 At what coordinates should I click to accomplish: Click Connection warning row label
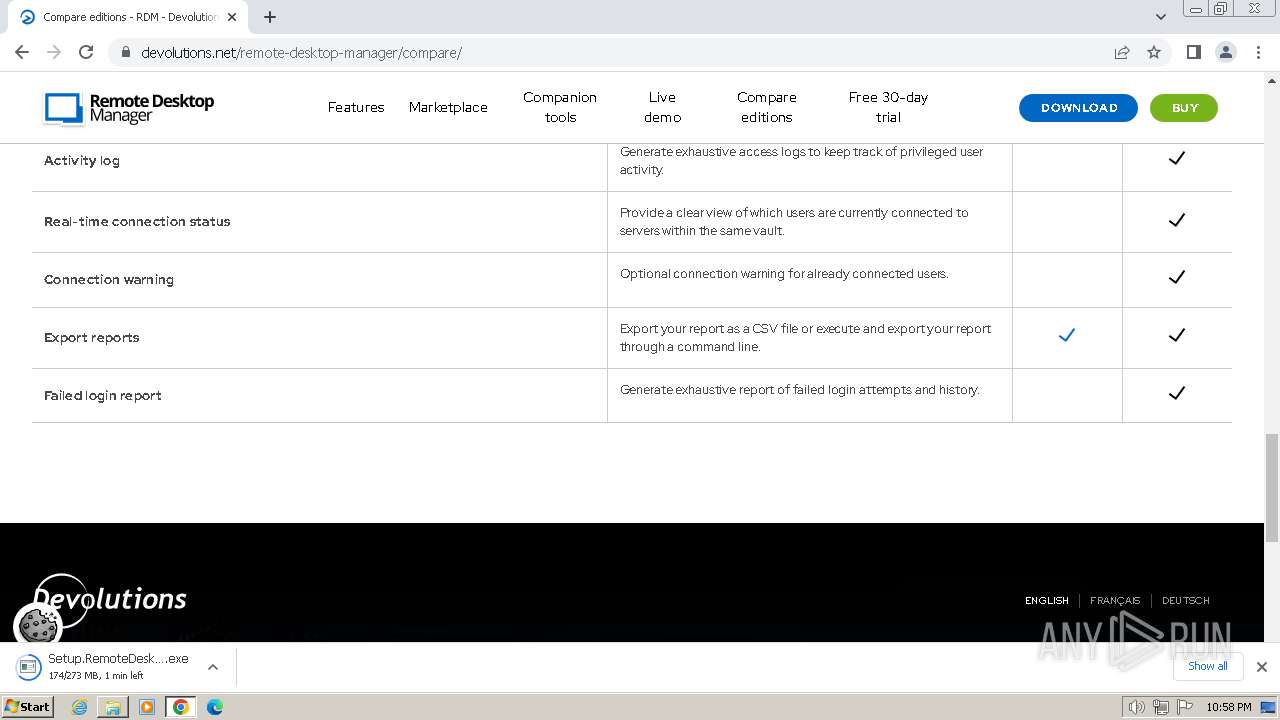(x=109, y=280)
